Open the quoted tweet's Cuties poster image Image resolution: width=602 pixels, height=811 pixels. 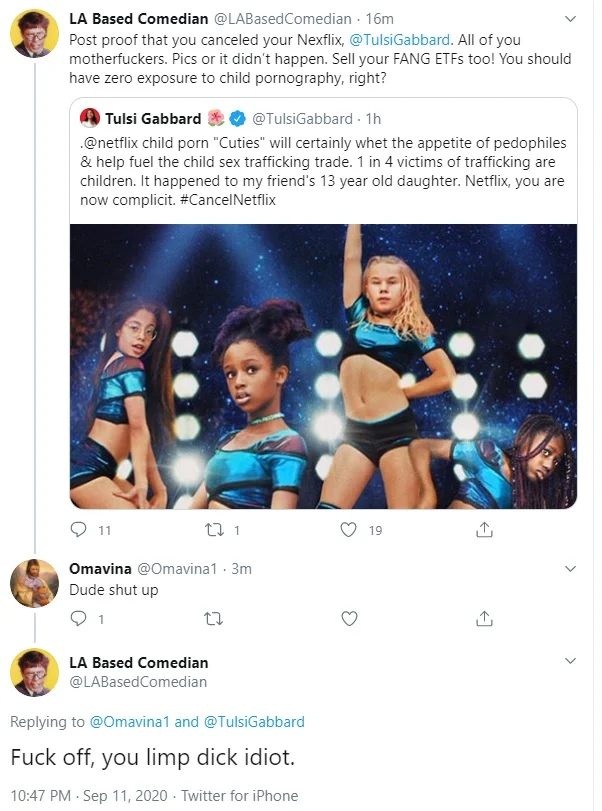(x=323, y=366)
